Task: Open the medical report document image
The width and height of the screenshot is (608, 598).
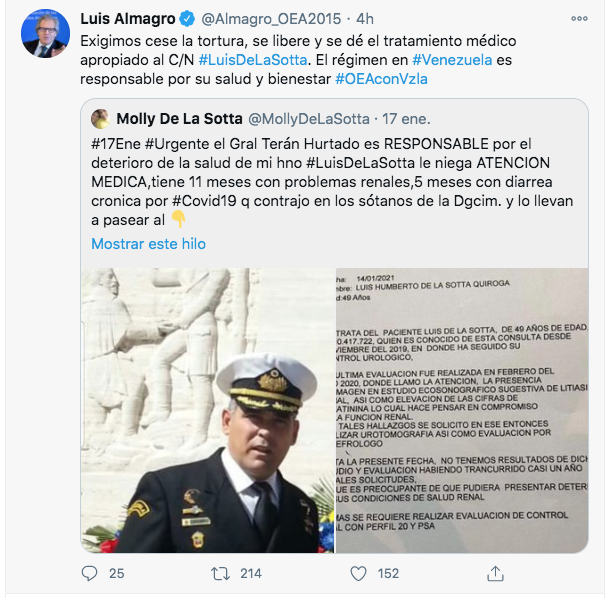Action: pos(462,410)
